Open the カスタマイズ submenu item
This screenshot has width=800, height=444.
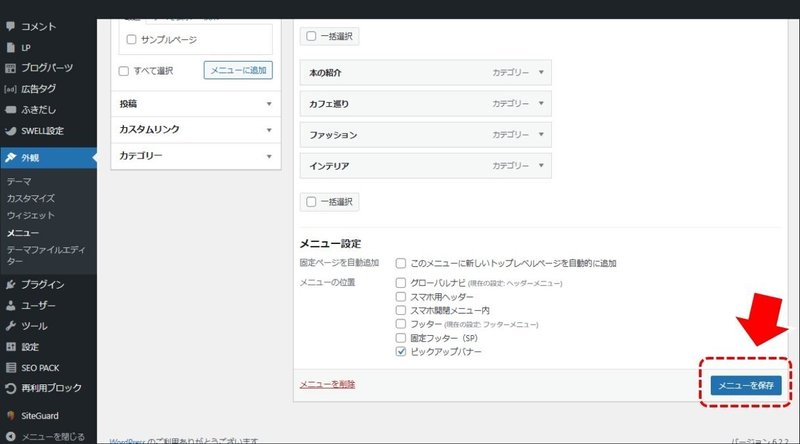click(x=31, y=198)
